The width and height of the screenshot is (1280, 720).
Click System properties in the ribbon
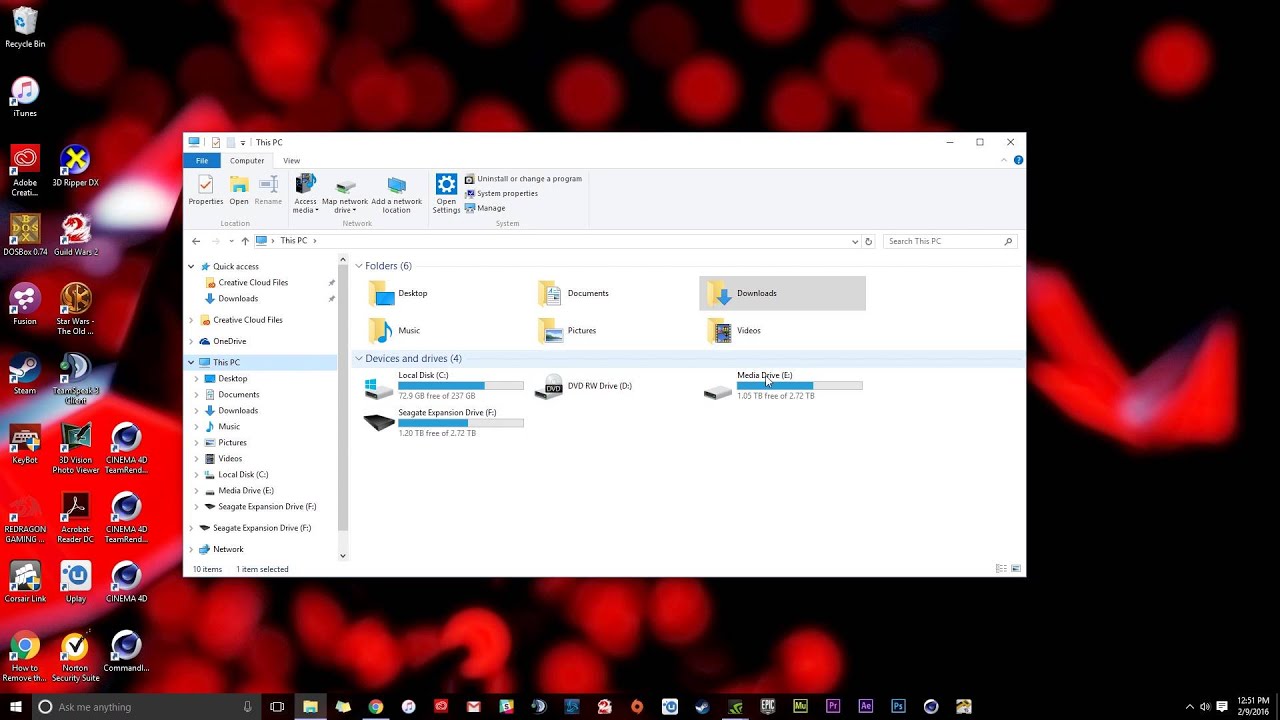tap(501, 194)
